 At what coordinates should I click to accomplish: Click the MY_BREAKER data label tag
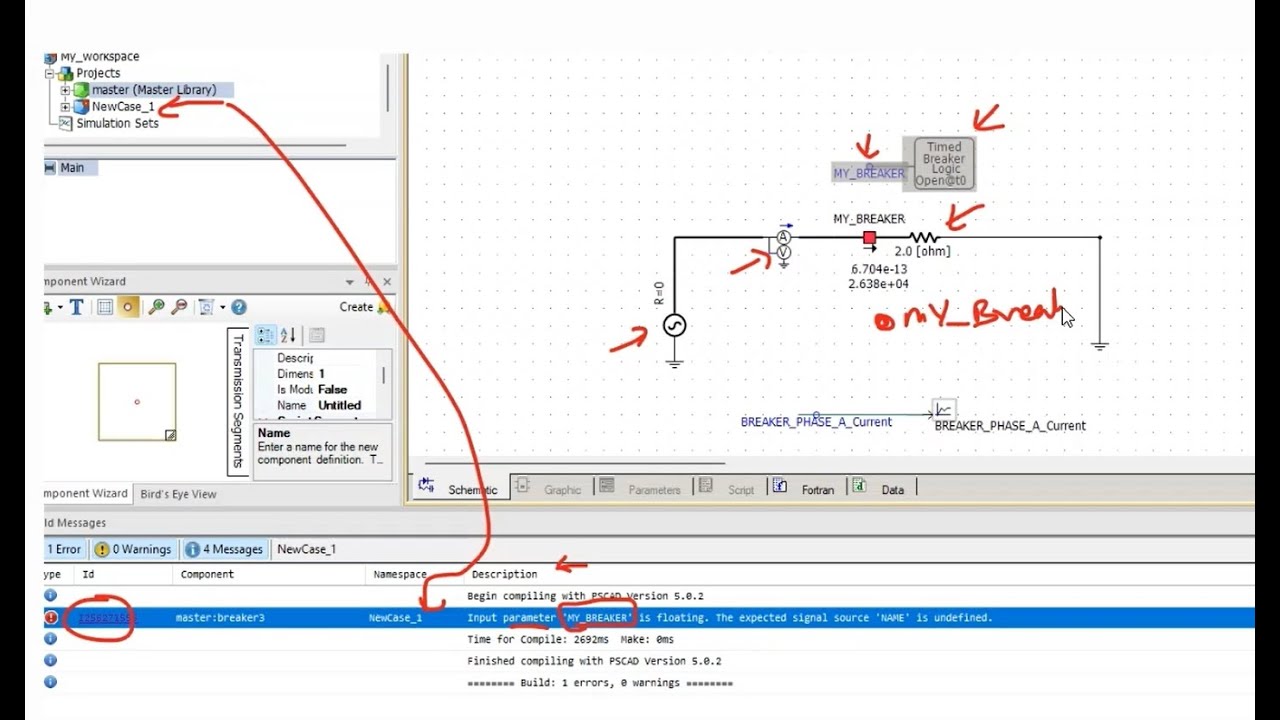pyautogui.click(x=869, y=173)
